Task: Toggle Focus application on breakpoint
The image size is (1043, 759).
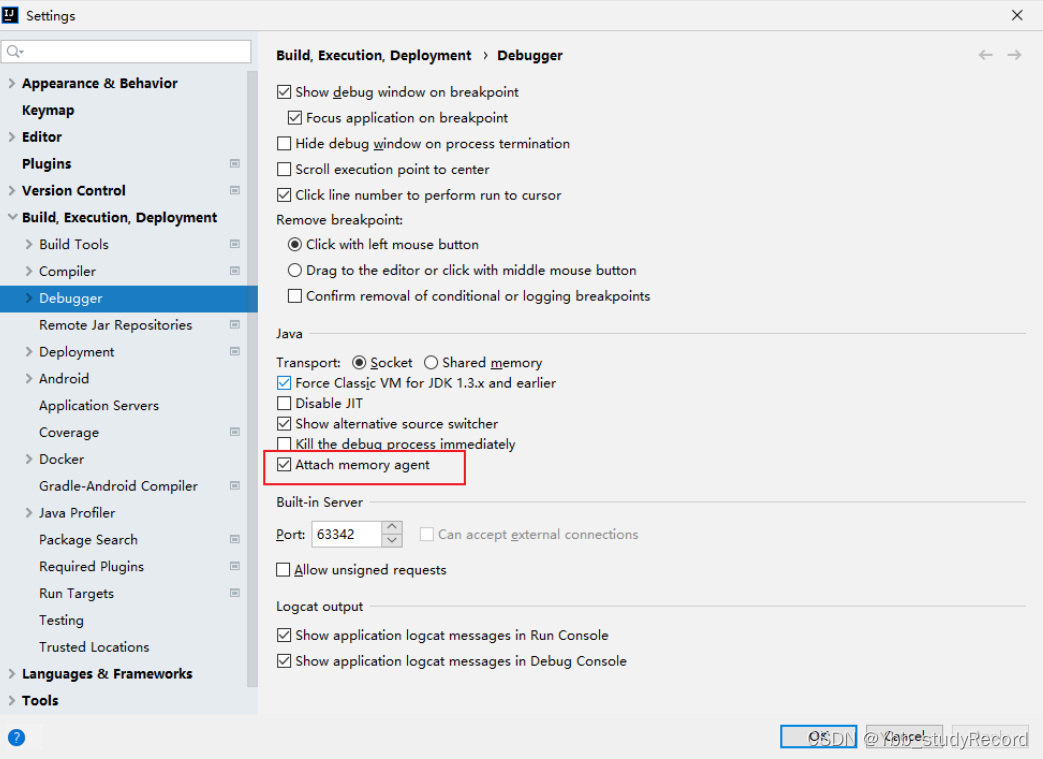Action: point(295,118)
